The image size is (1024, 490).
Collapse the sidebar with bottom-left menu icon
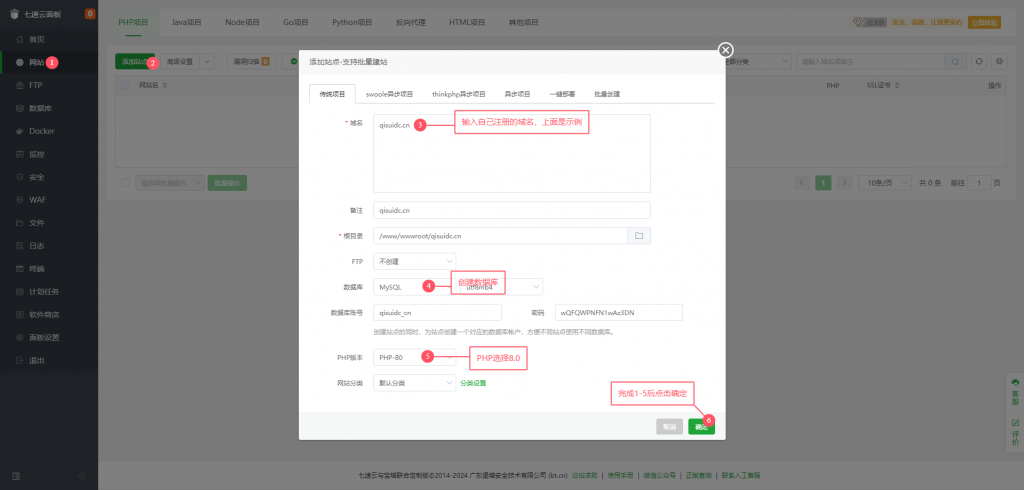coord(16,476)
